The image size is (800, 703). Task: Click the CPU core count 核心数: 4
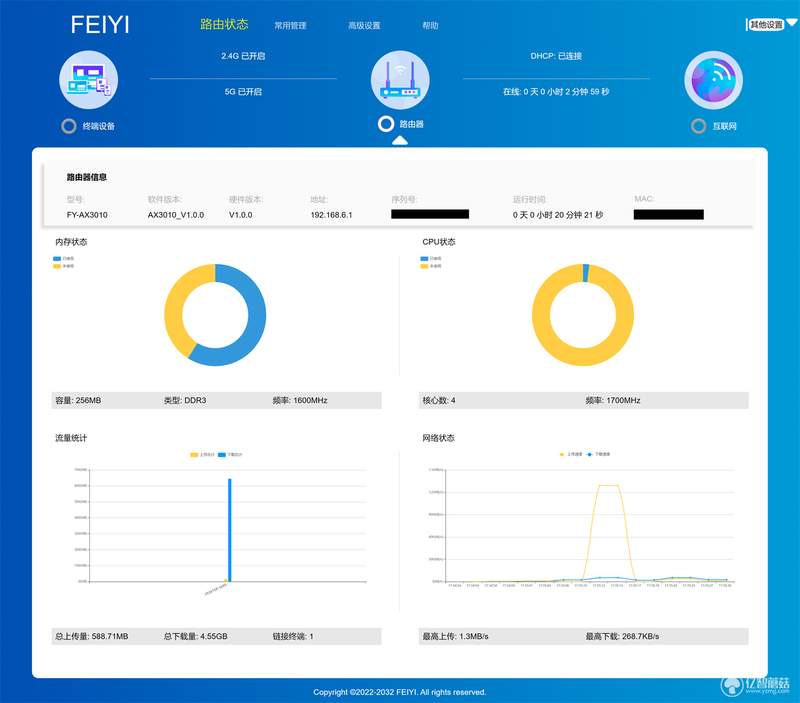(439, 400)
